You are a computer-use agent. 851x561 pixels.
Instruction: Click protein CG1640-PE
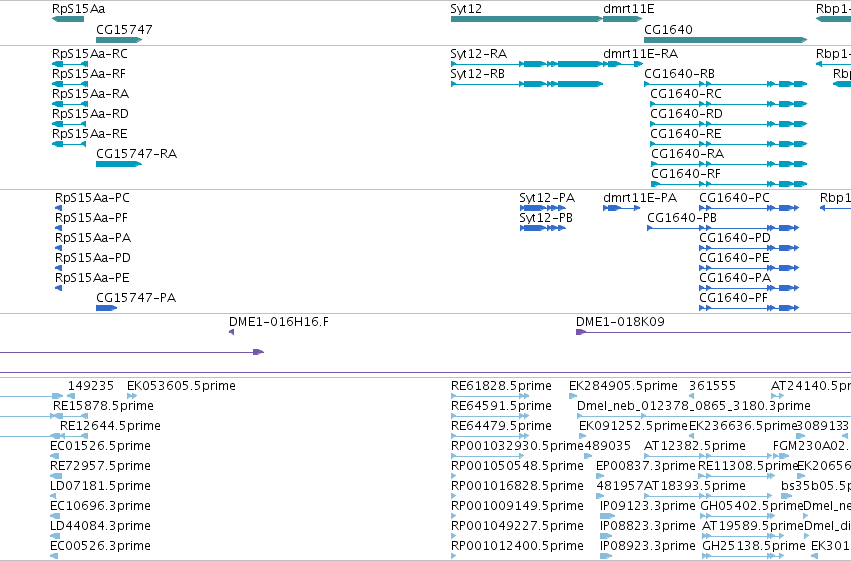734,258
